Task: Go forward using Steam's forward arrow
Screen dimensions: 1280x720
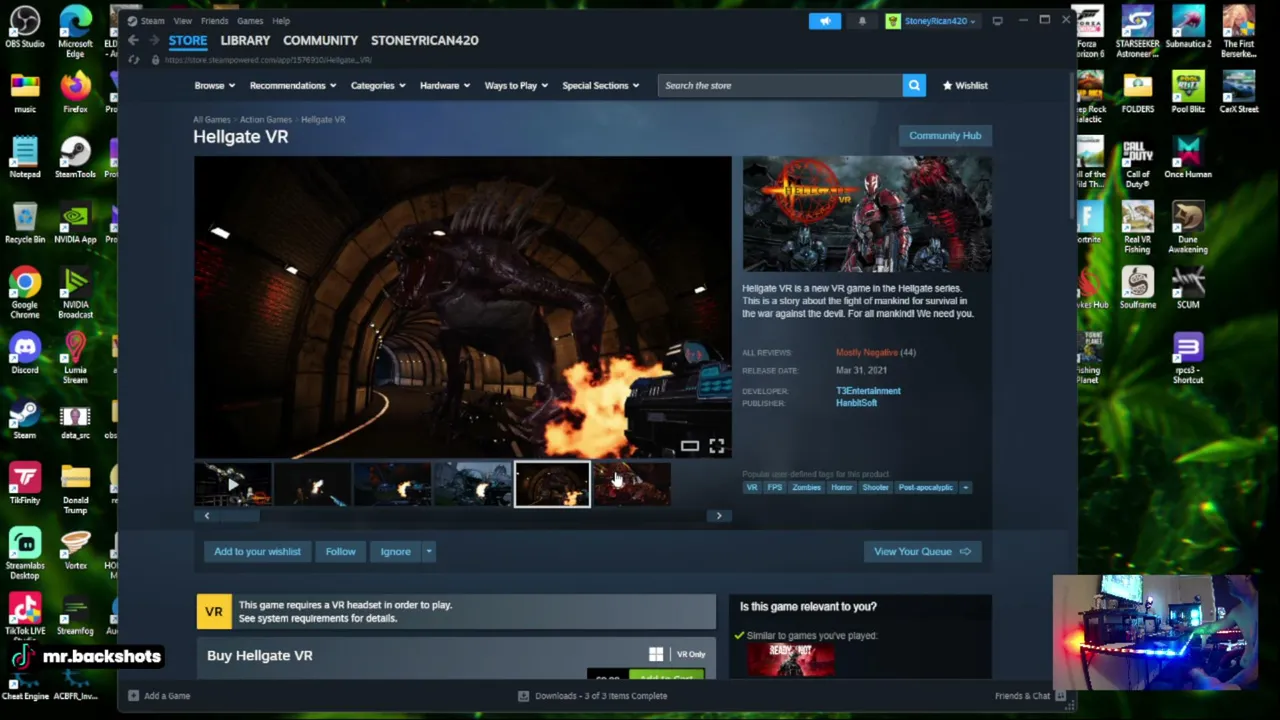Action: (x=154, y=40)
